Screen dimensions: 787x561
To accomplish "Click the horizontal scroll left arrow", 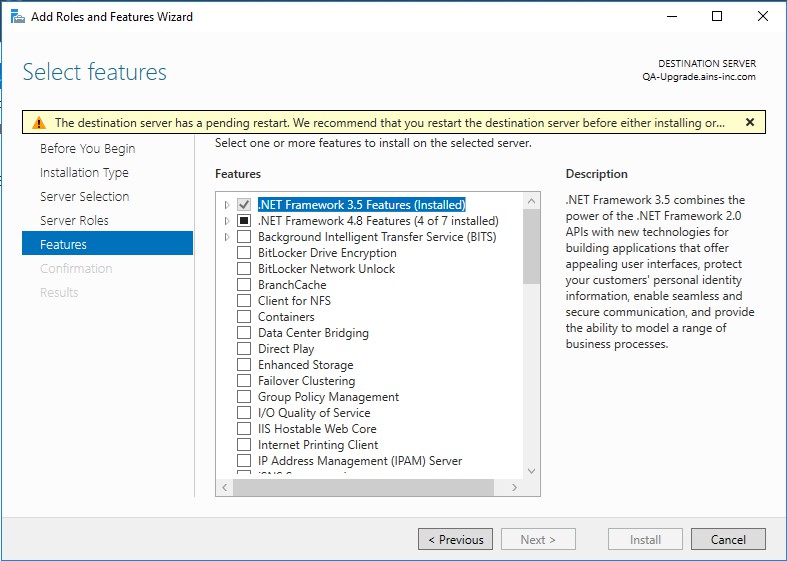I will click(224, 487).
